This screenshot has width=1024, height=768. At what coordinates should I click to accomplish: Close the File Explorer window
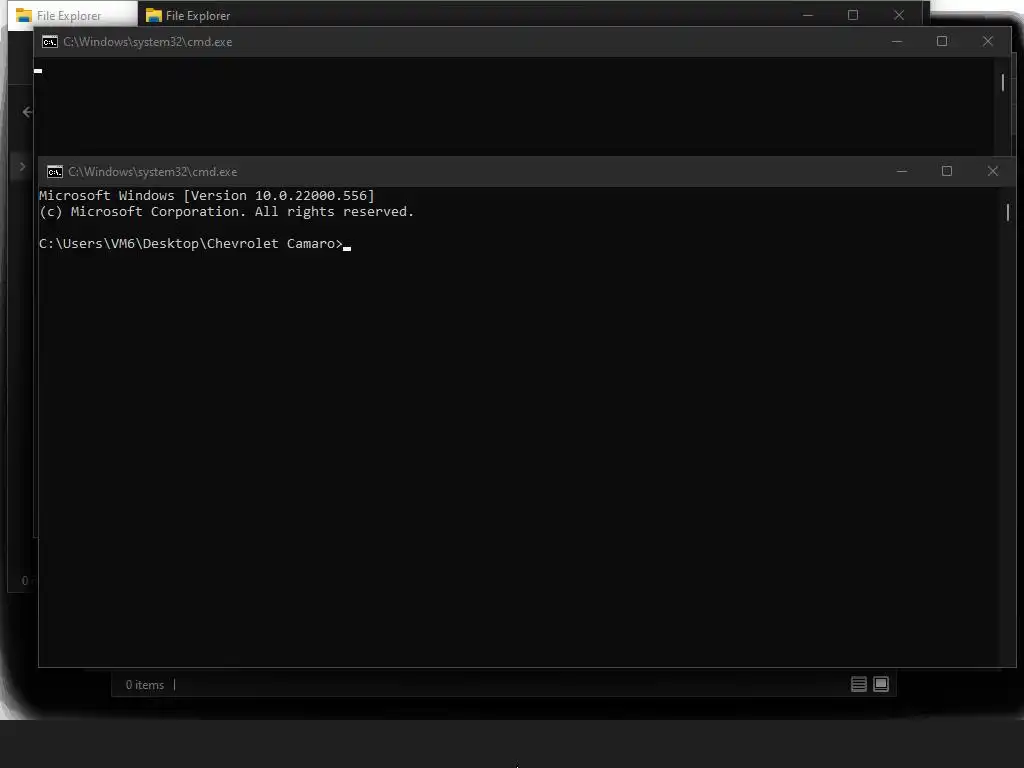899,15
